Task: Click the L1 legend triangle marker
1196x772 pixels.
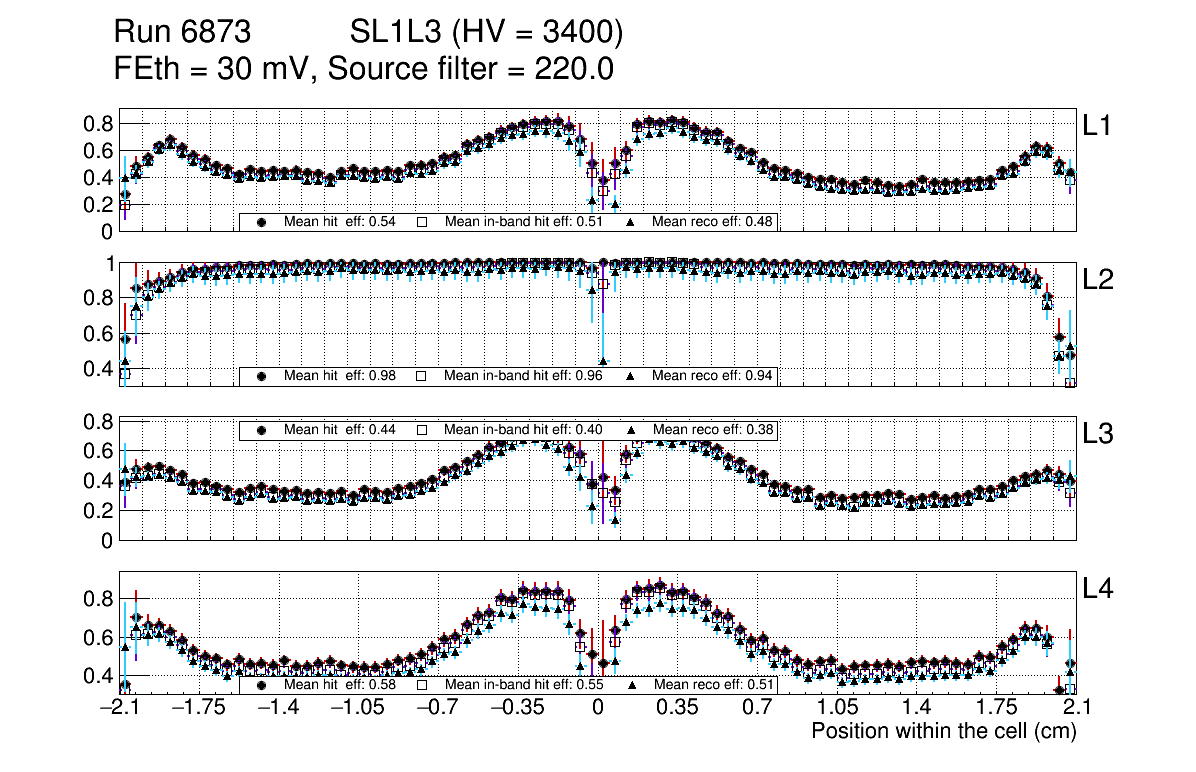Action: coord(632,222)
